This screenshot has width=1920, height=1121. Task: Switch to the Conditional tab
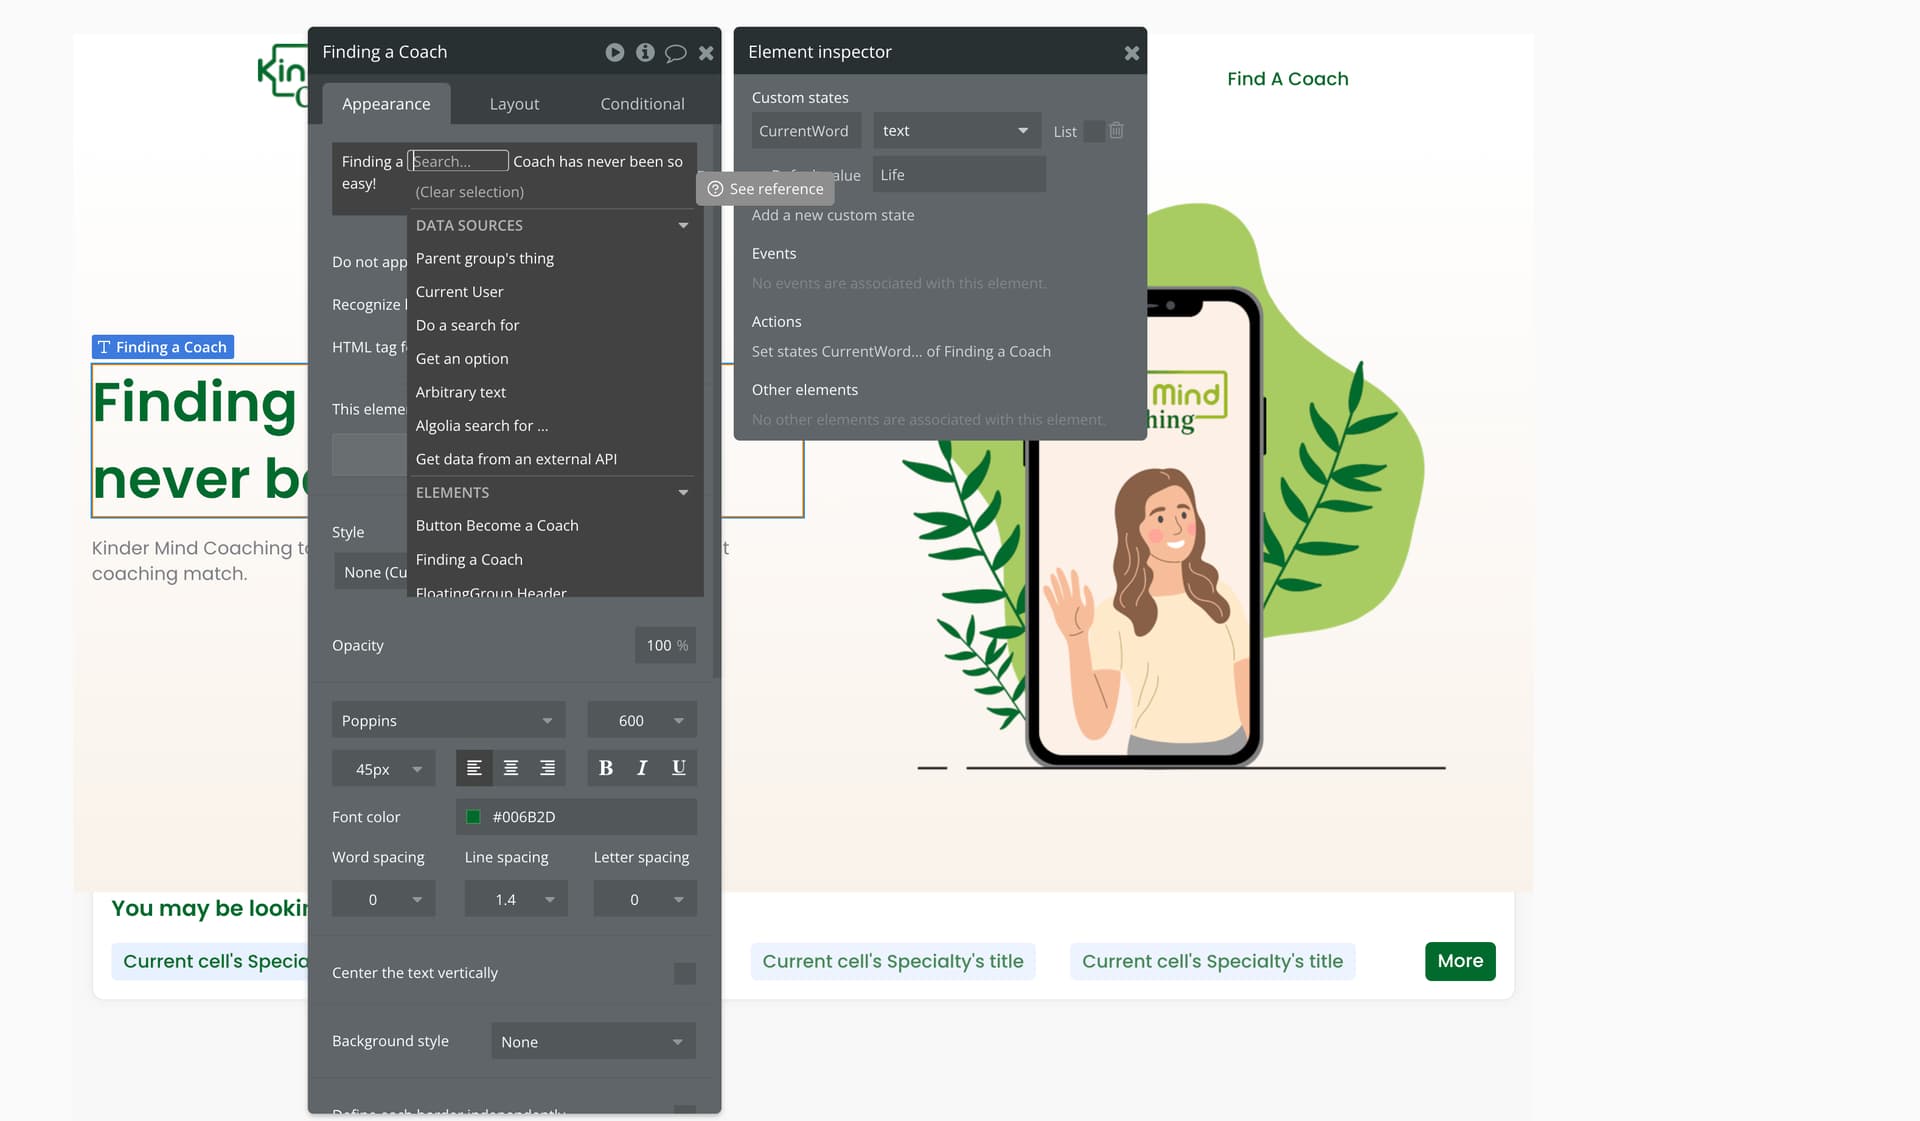[x=642, y=104]
